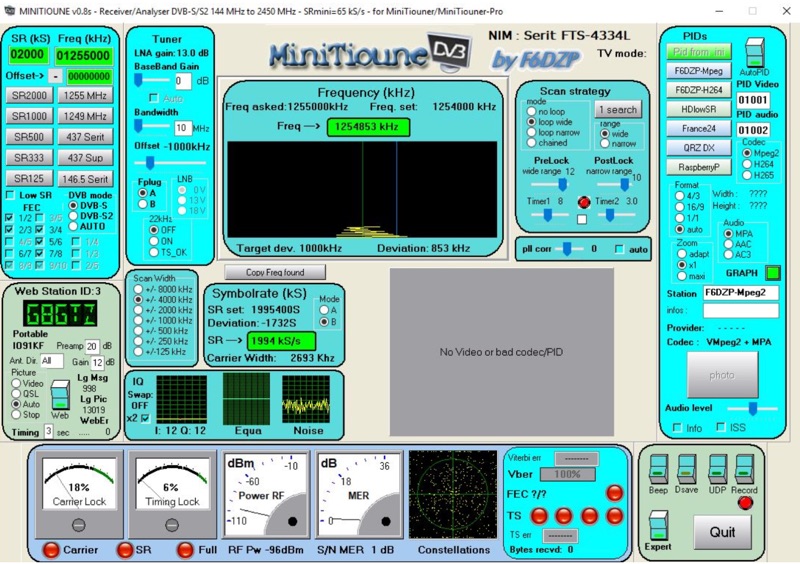This screenshot has width=800, height=564.
Task: Toggle the Web rocker switch
Action: [x=59, y=395]
